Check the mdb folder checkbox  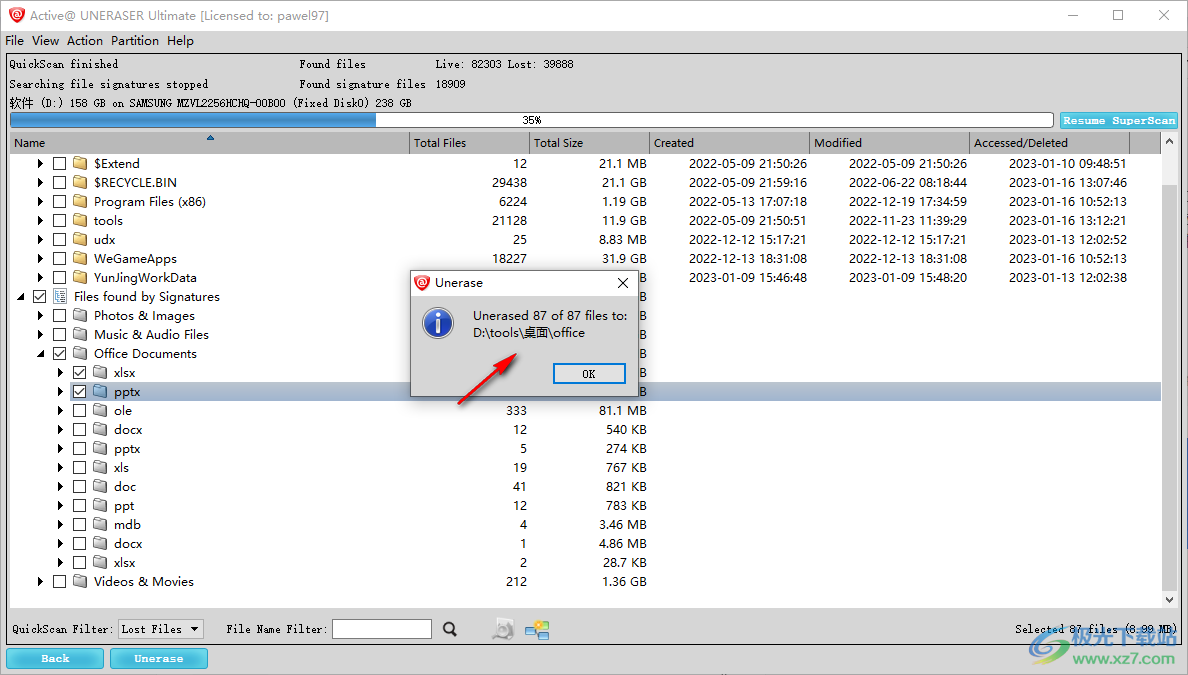coord(79,523)
